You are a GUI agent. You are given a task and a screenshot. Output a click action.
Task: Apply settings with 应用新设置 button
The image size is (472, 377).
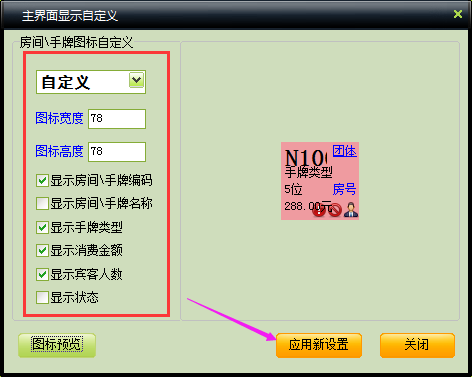coord(319,345)
